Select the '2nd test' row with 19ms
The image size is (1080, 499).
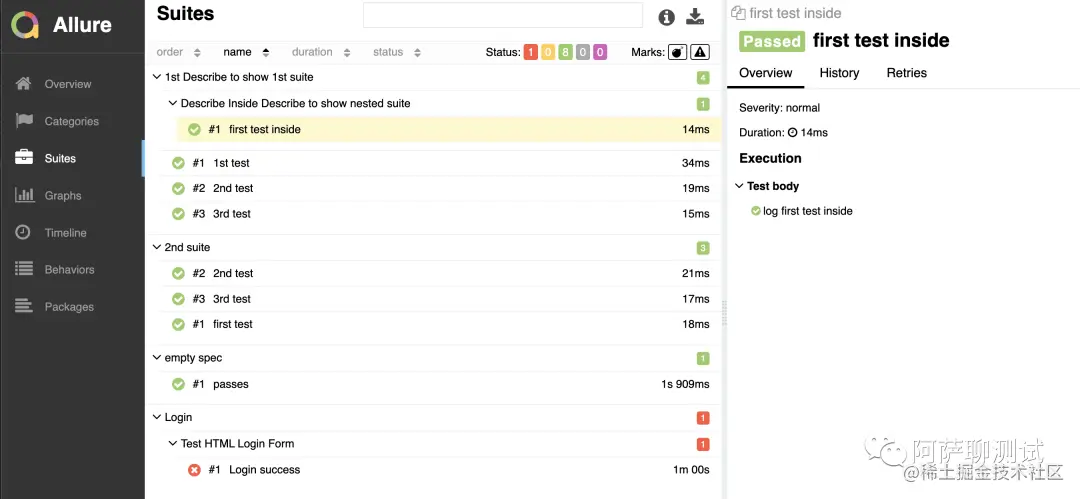[441, 188]
